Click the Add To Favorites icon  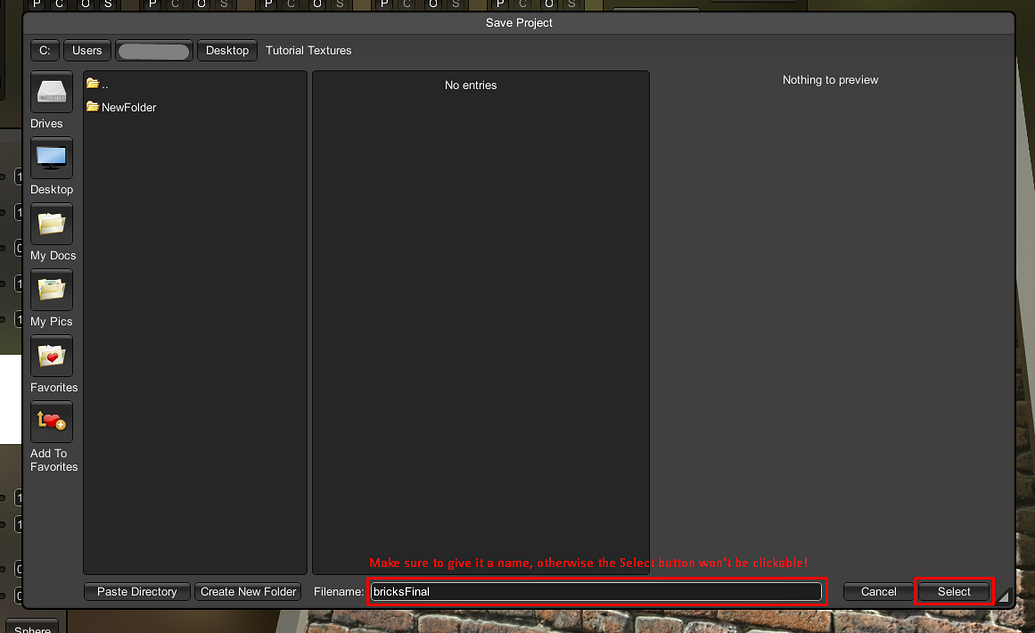51,422
